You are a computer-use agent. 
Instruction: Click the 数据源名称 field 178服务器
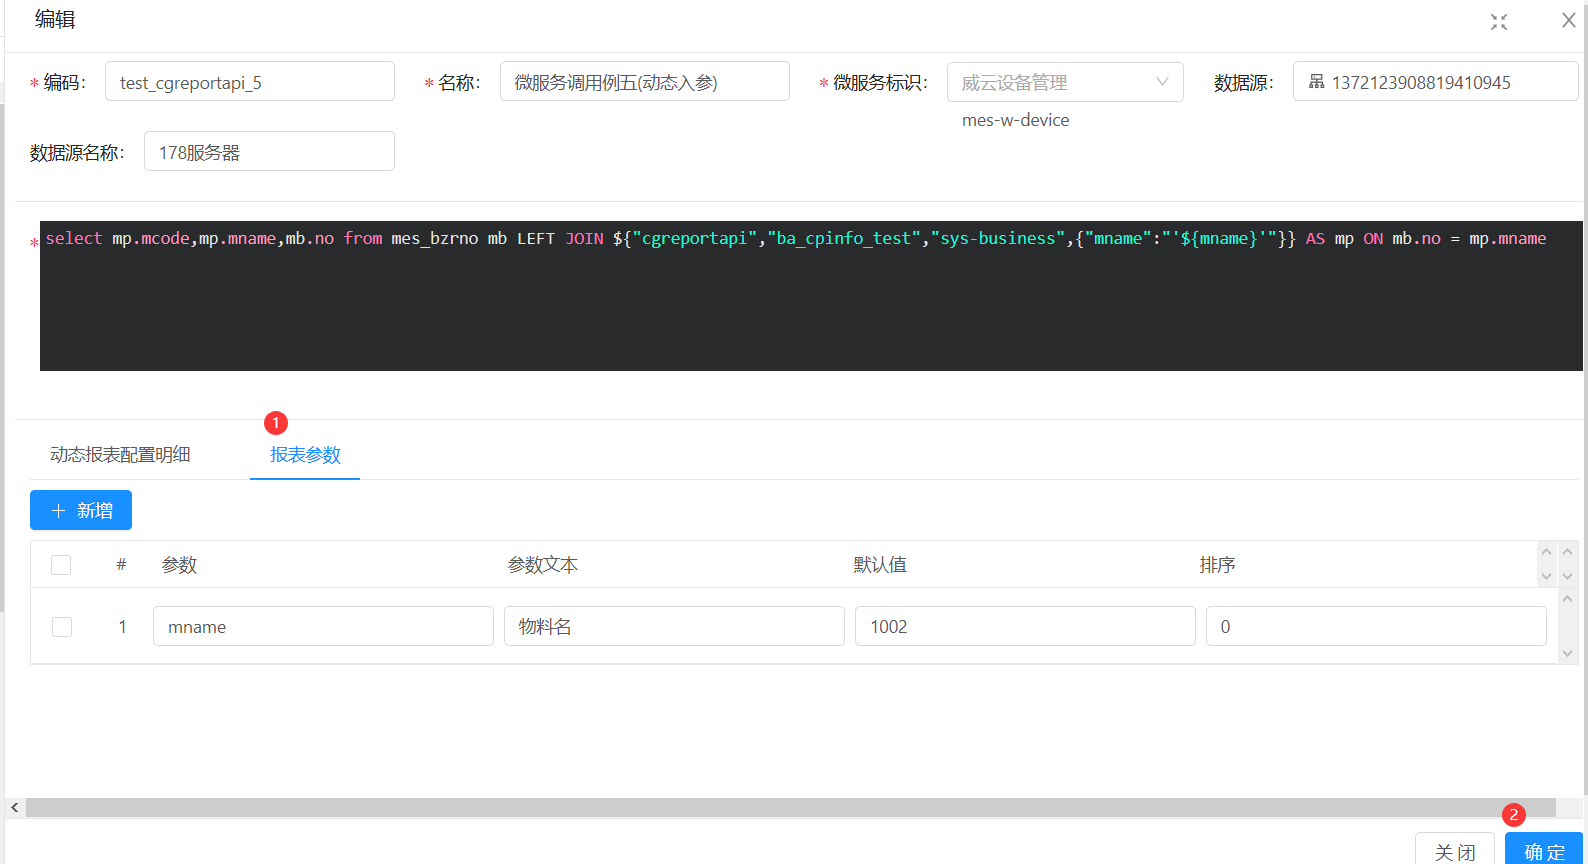pyautogui.click(x=269, y=152)
